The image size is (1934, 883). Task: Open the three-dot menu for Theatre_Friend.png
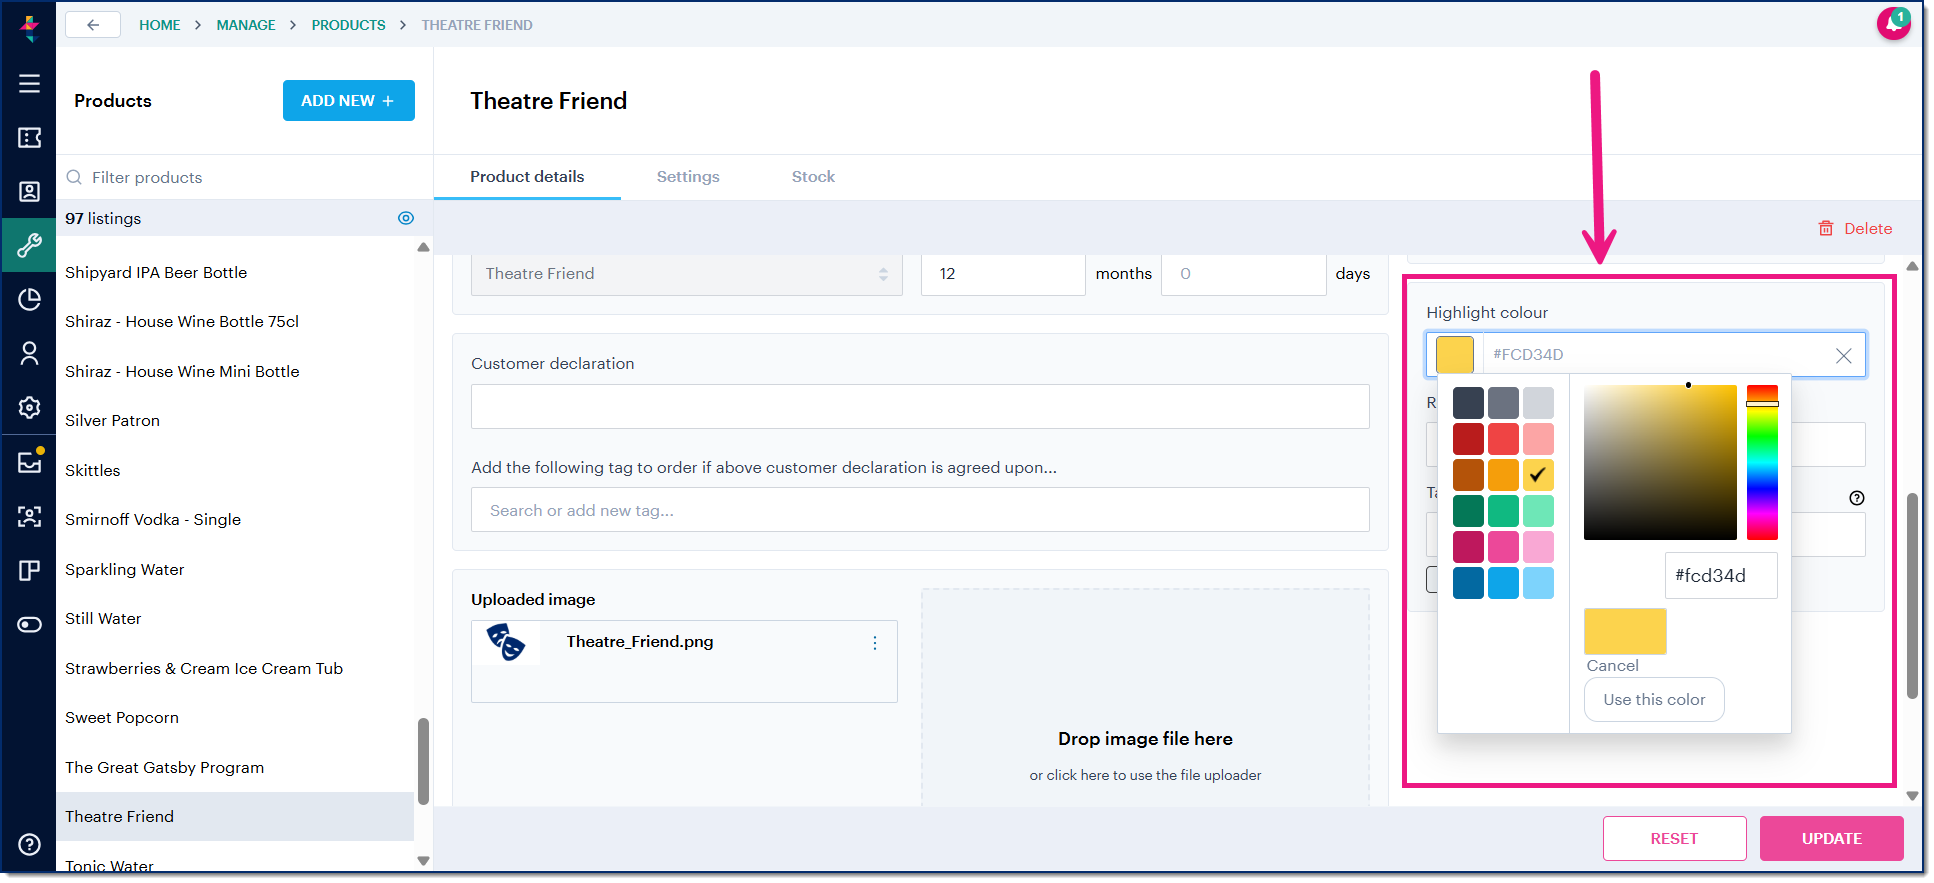(875, 643)
